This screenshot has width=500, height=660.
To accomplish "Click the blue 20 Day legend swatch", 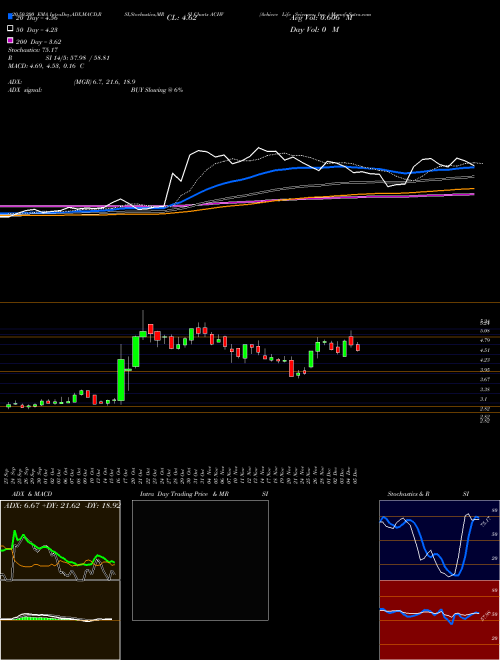I will click(x=10, y=17).
